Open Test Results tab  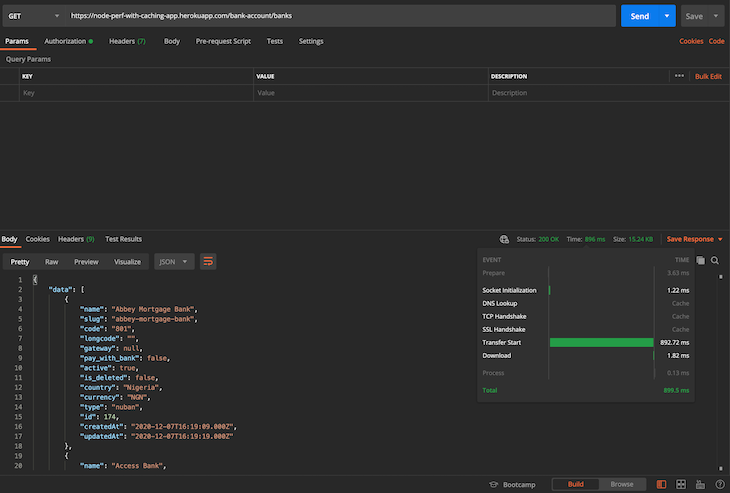click(x=123, y=239)
